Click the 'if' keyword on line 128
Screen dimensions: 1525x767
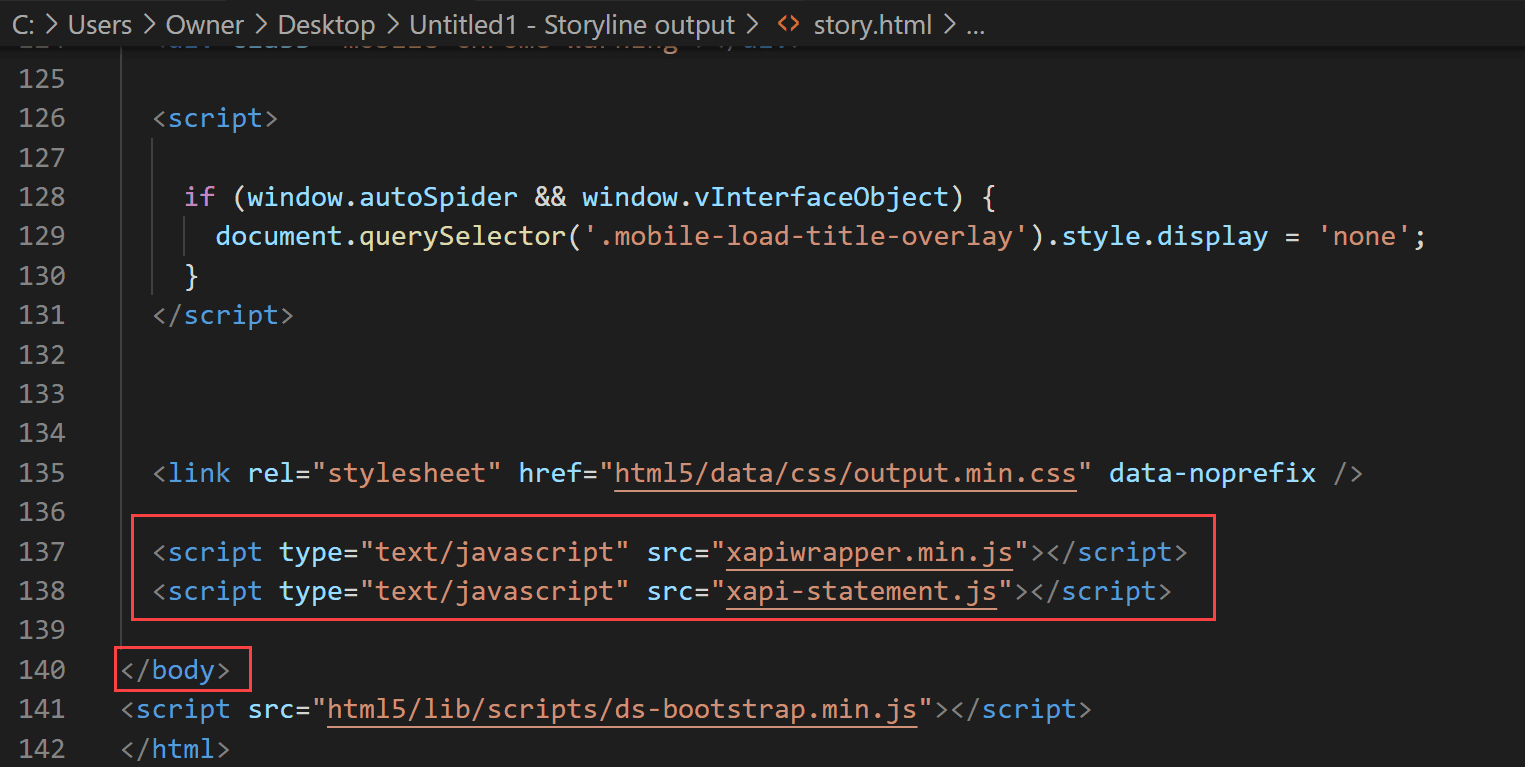pos(200,197)
